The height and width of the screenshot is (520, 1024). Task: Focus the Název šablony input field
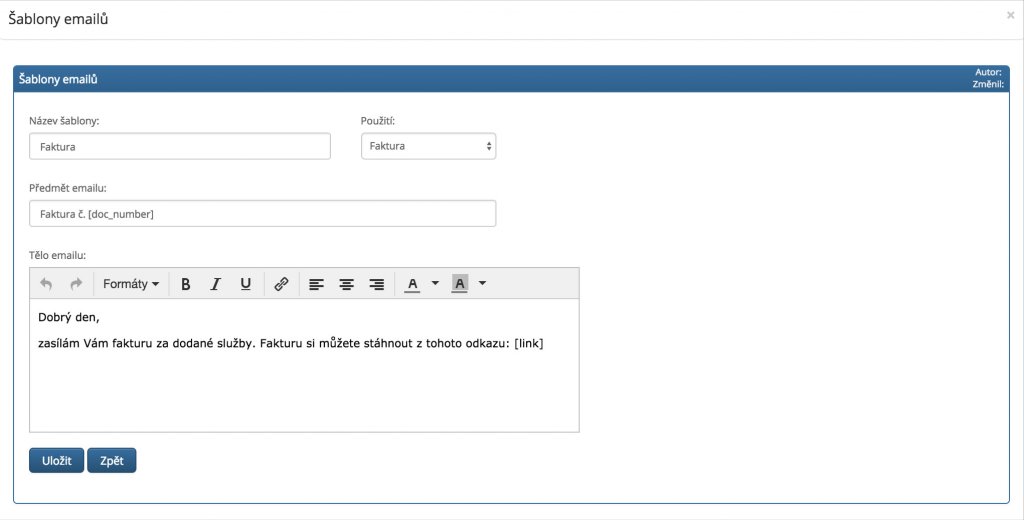tap(180, 146)
